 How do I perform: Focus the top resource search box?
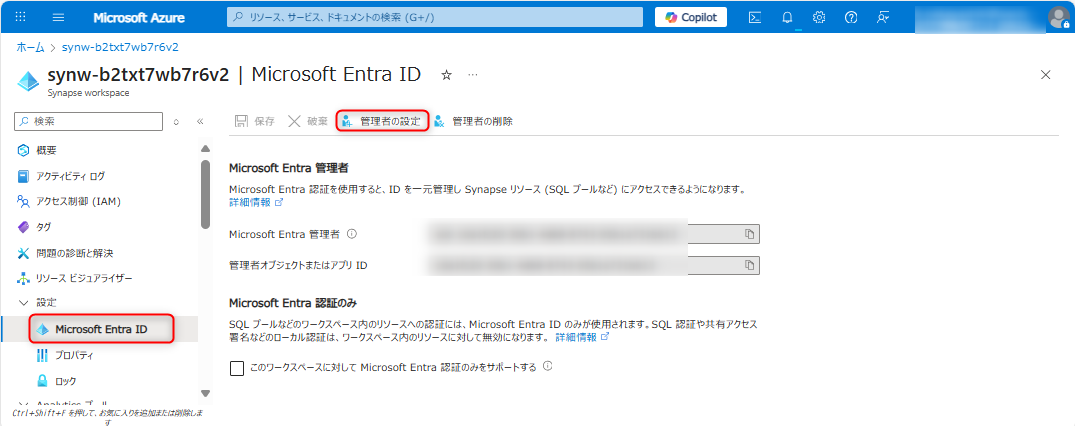coord(435,17)
